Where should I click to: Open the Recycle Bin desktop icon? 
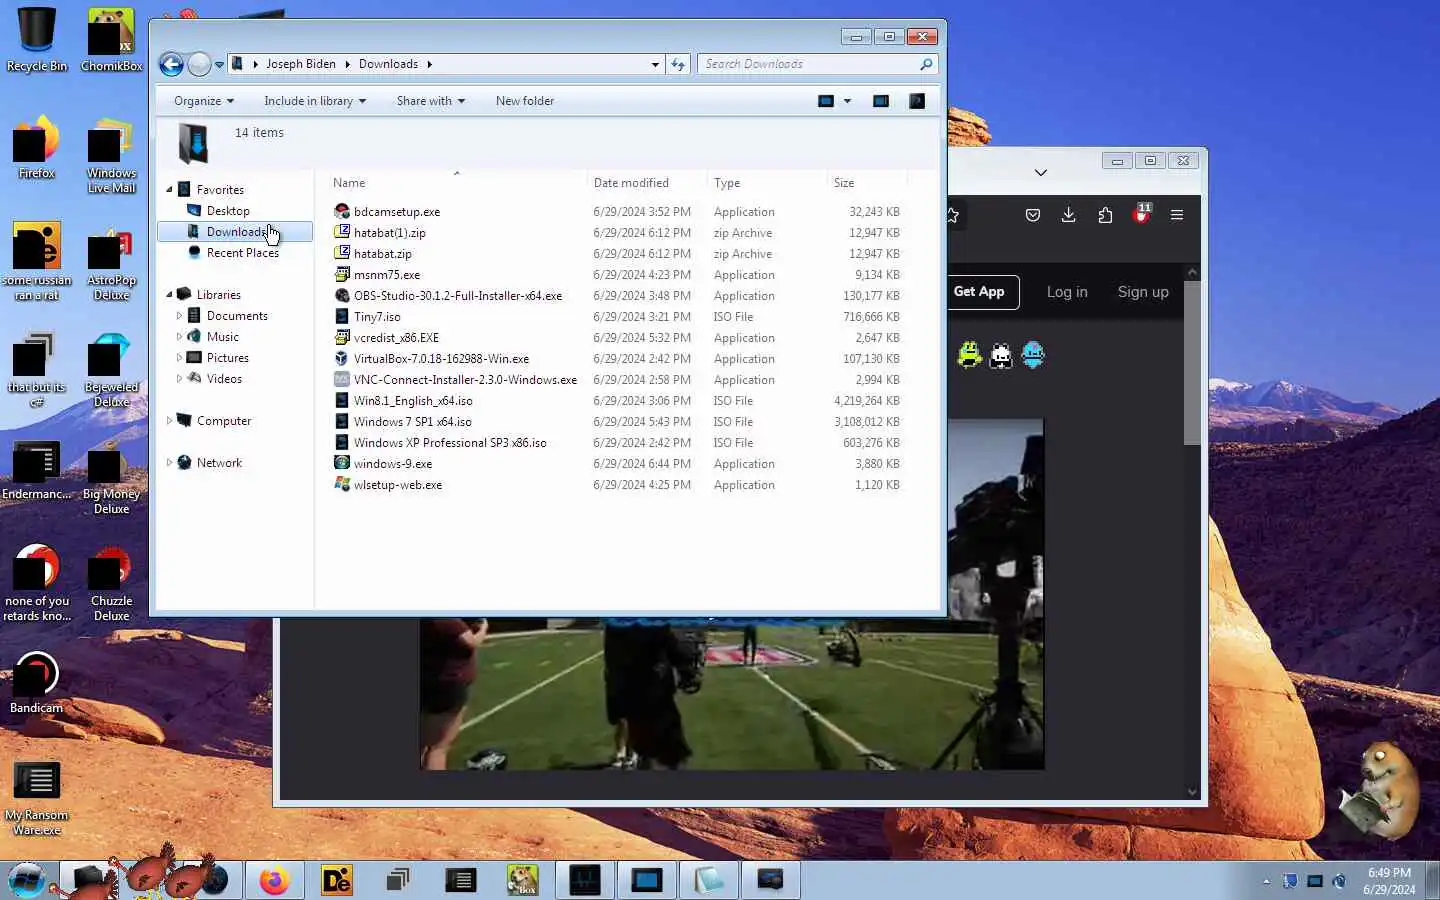tap(37, 40)
